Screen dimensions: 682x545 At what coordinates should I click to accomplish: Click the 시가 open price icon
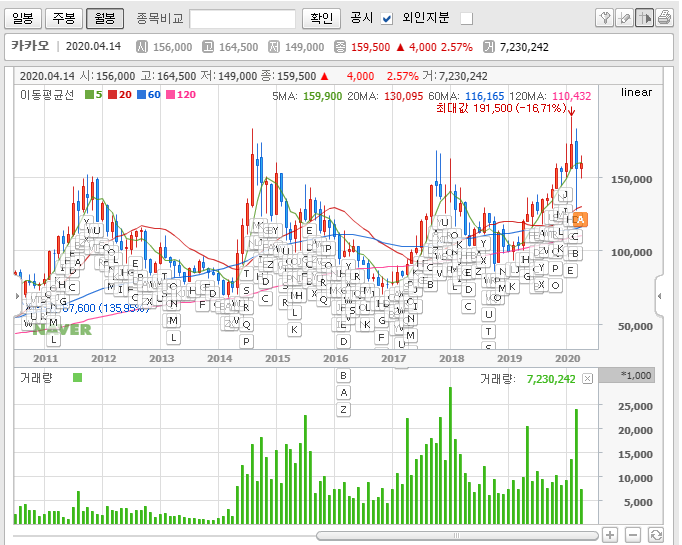click(x=142, y=47)
